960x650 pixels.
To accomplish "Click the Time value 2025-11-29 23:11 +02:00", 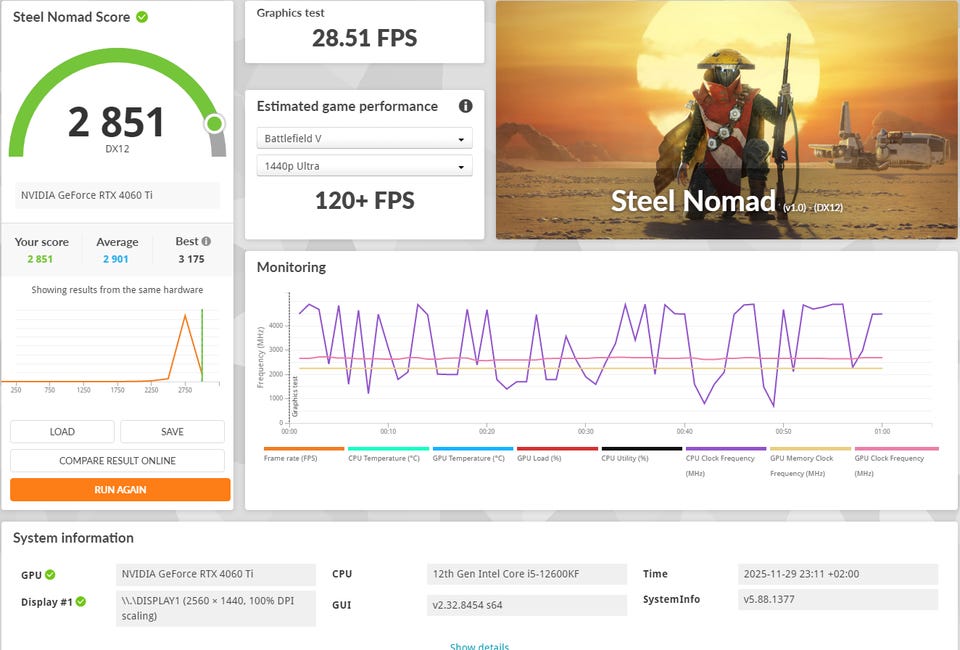I will click(x=838, y=574).
